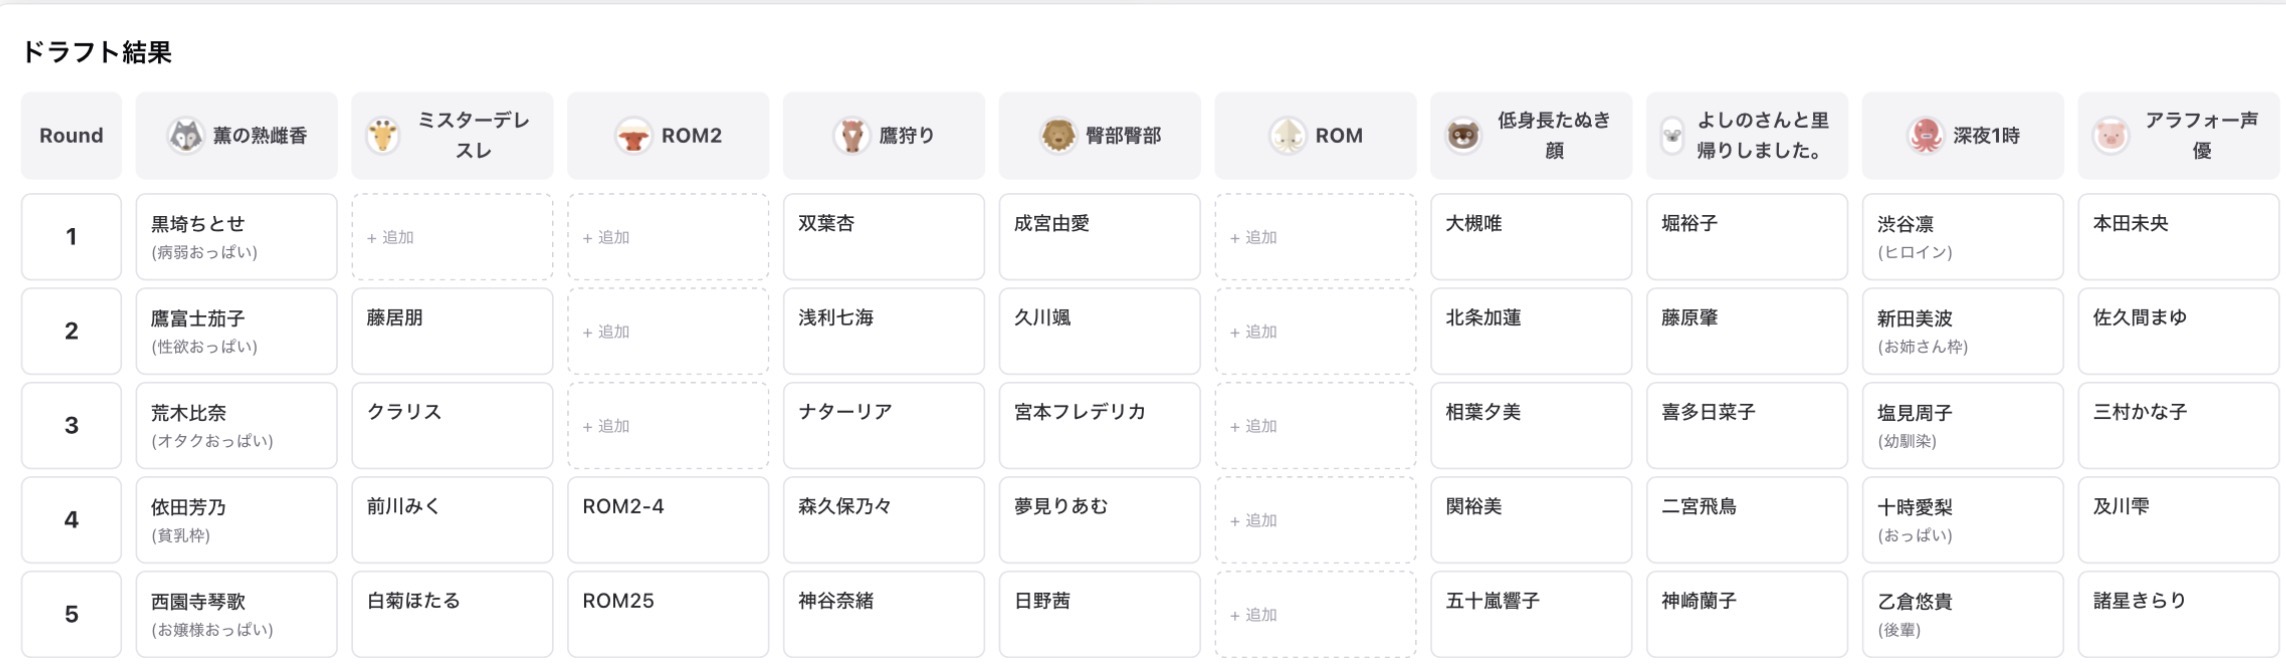The height and width of the screenshot is (668, 2286).
Task: Add a round 2 pick for ROM2
Action: 668,332
